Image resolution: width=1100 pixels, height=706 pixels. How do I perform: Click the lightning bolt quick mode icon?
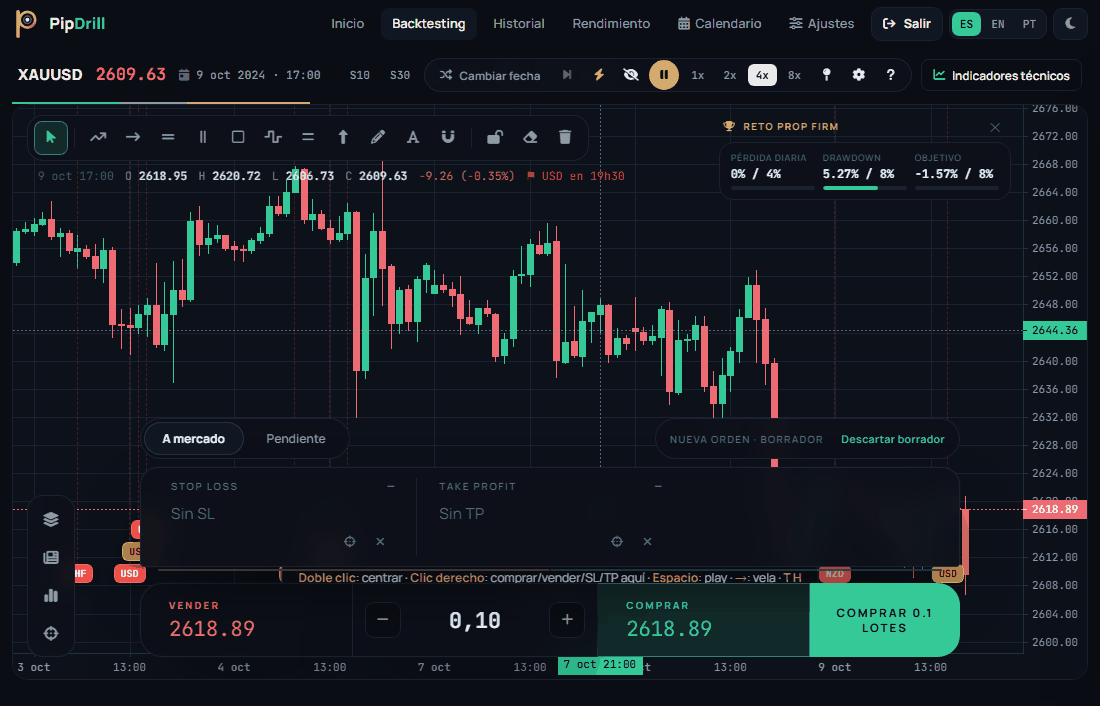pos(598,75)
